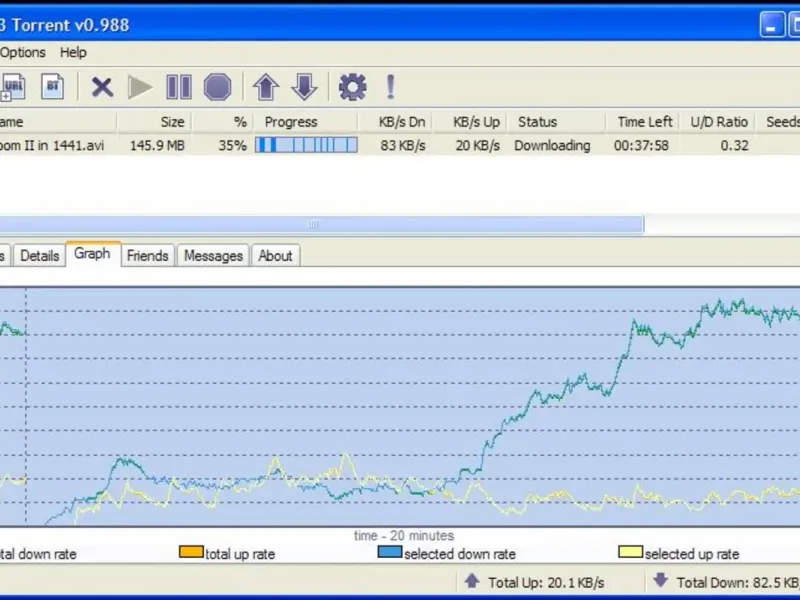Move the torrent down in queue
Screen dimensions: 800x600
pos(304,87)
